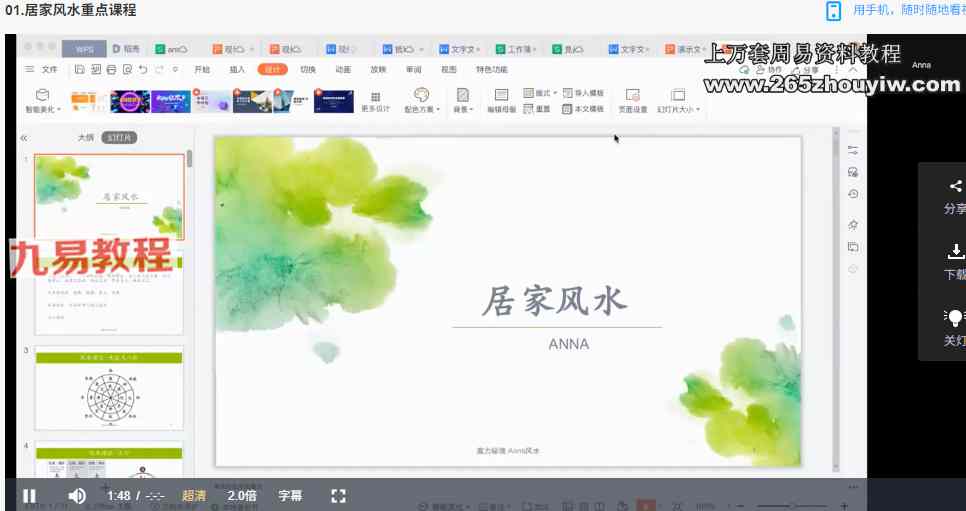
Task: Toggle the 关灯 lights-off mode
Action: pyautogui.click(x=955, y=317)
